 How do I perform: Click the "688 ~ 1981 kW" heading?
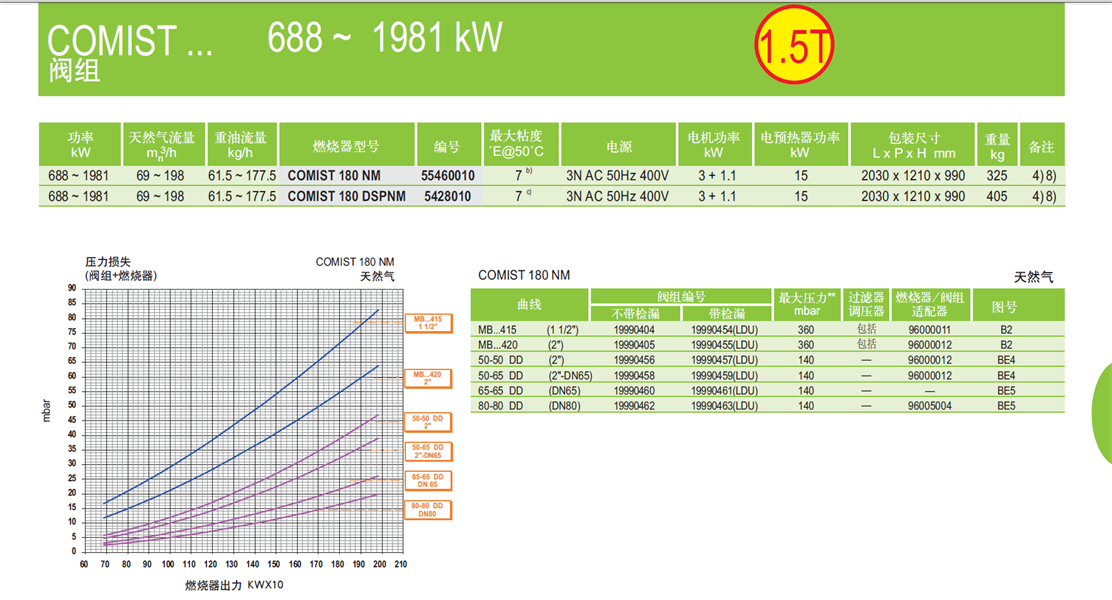385,38
